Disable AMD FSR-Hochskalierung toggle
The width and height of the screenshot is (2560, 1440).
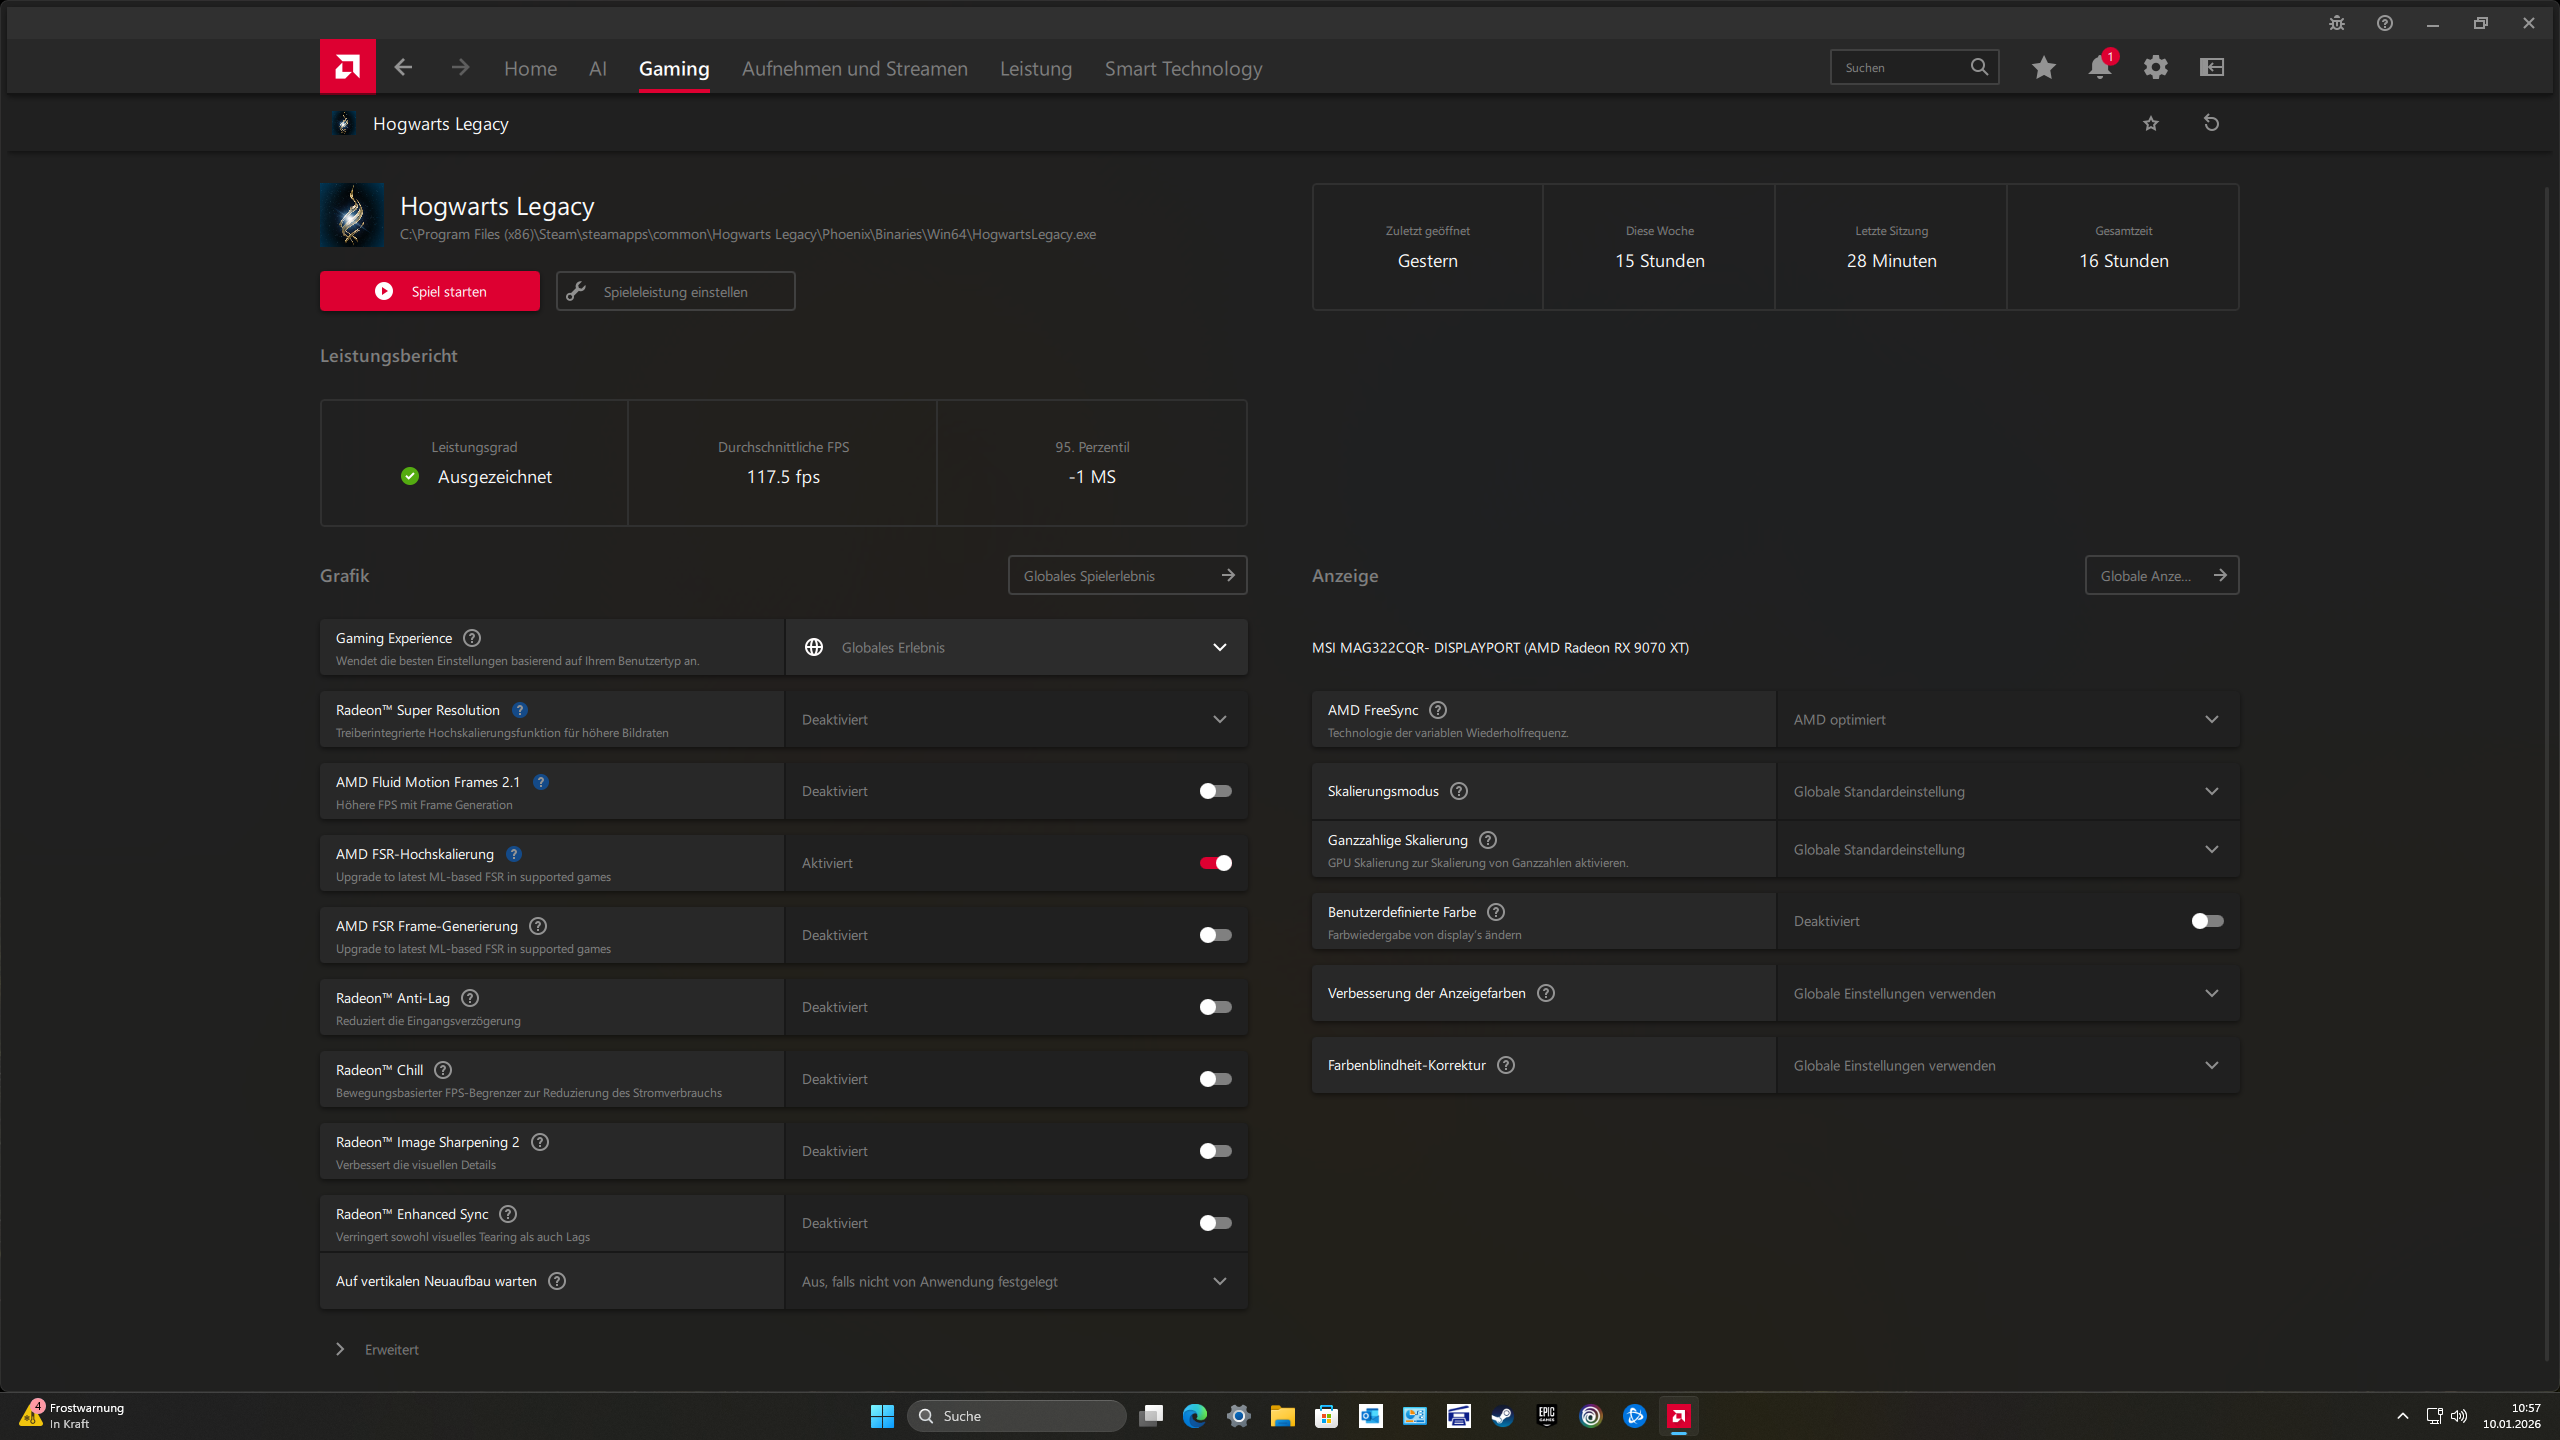tap(1215, 863)
